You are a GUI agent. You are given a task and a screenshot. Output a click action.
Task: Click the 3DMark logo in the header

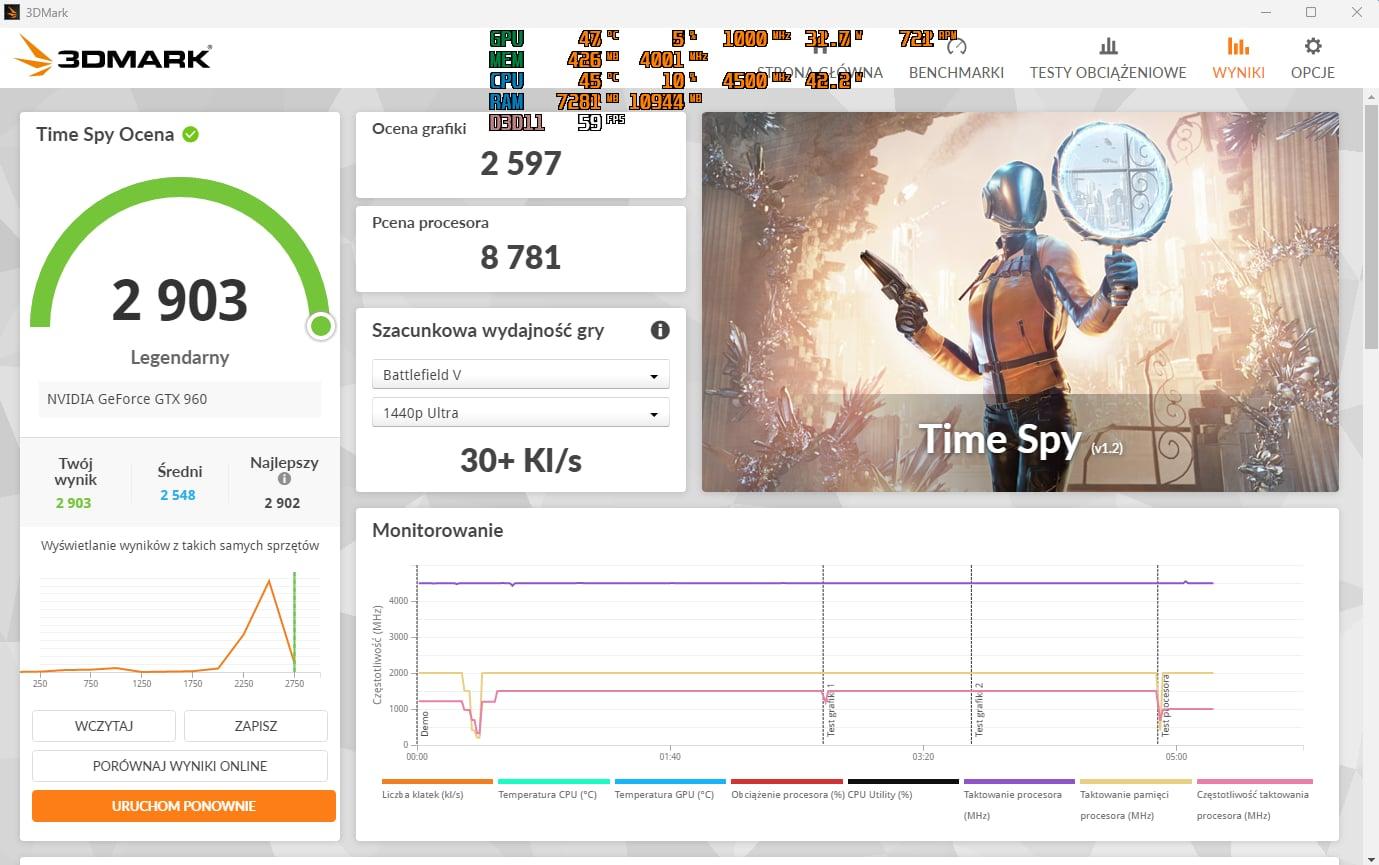tap(113, 56)
